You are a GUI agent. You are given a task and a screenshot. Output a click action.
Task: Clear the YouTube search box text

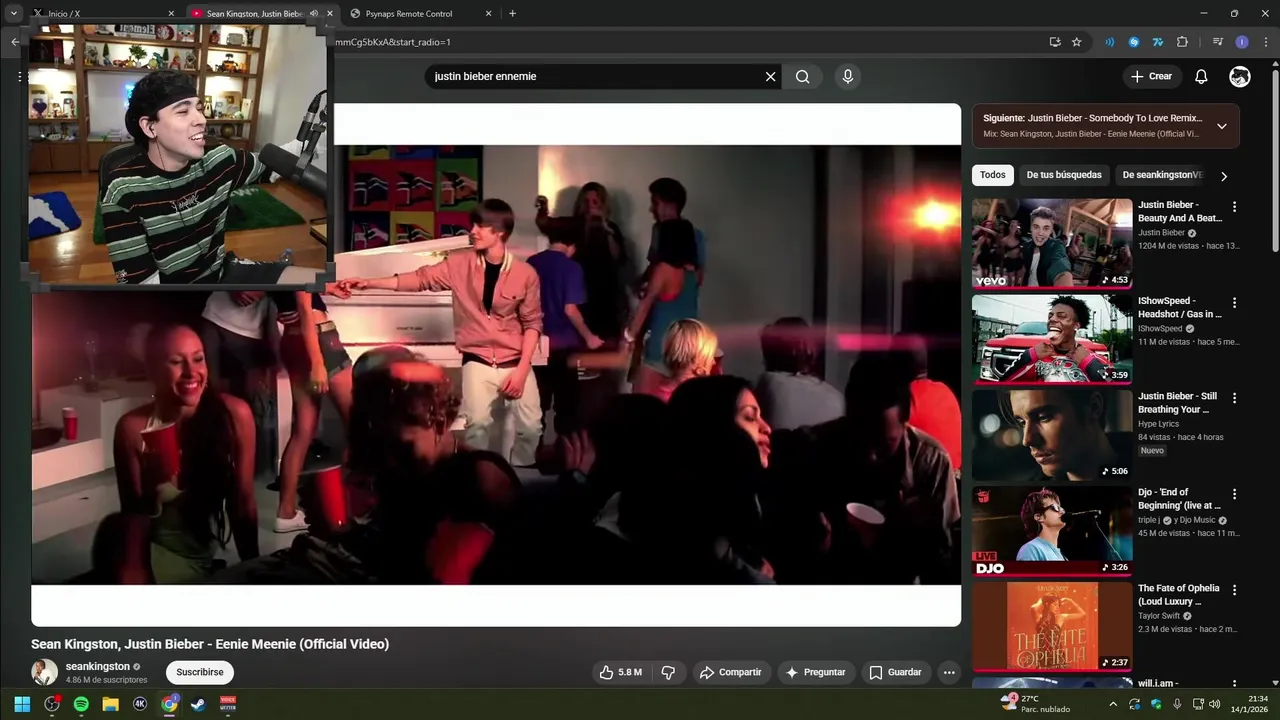[x=770, y=76]
